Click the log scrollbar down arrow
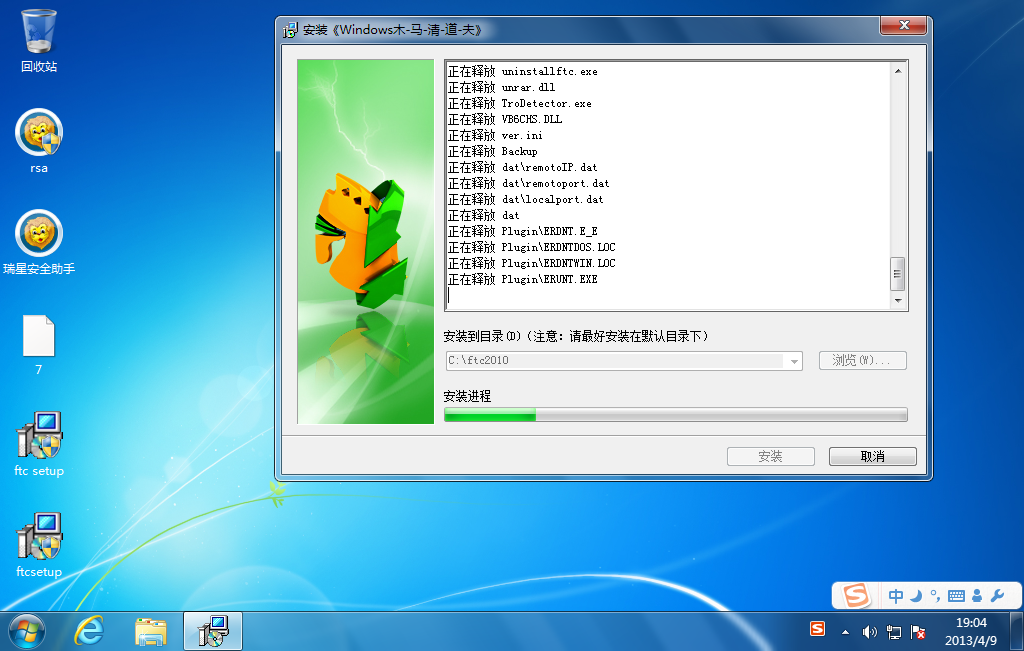The width and height of the screenshot is (1024, 651). coord(898,300)
